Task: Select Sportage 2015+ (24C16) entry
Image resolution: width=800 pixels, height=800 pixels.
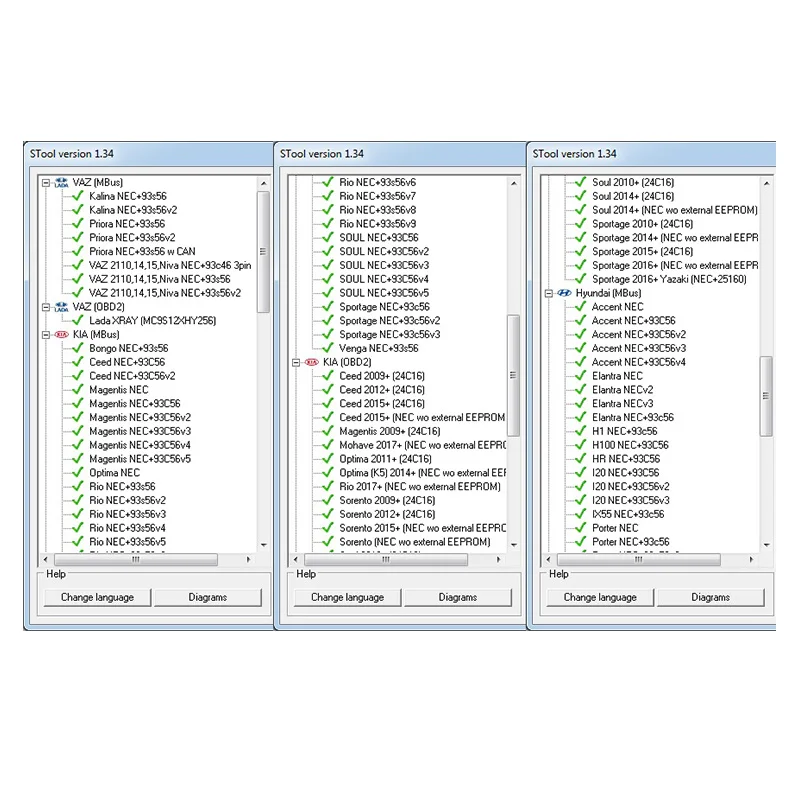Action: 642,252
